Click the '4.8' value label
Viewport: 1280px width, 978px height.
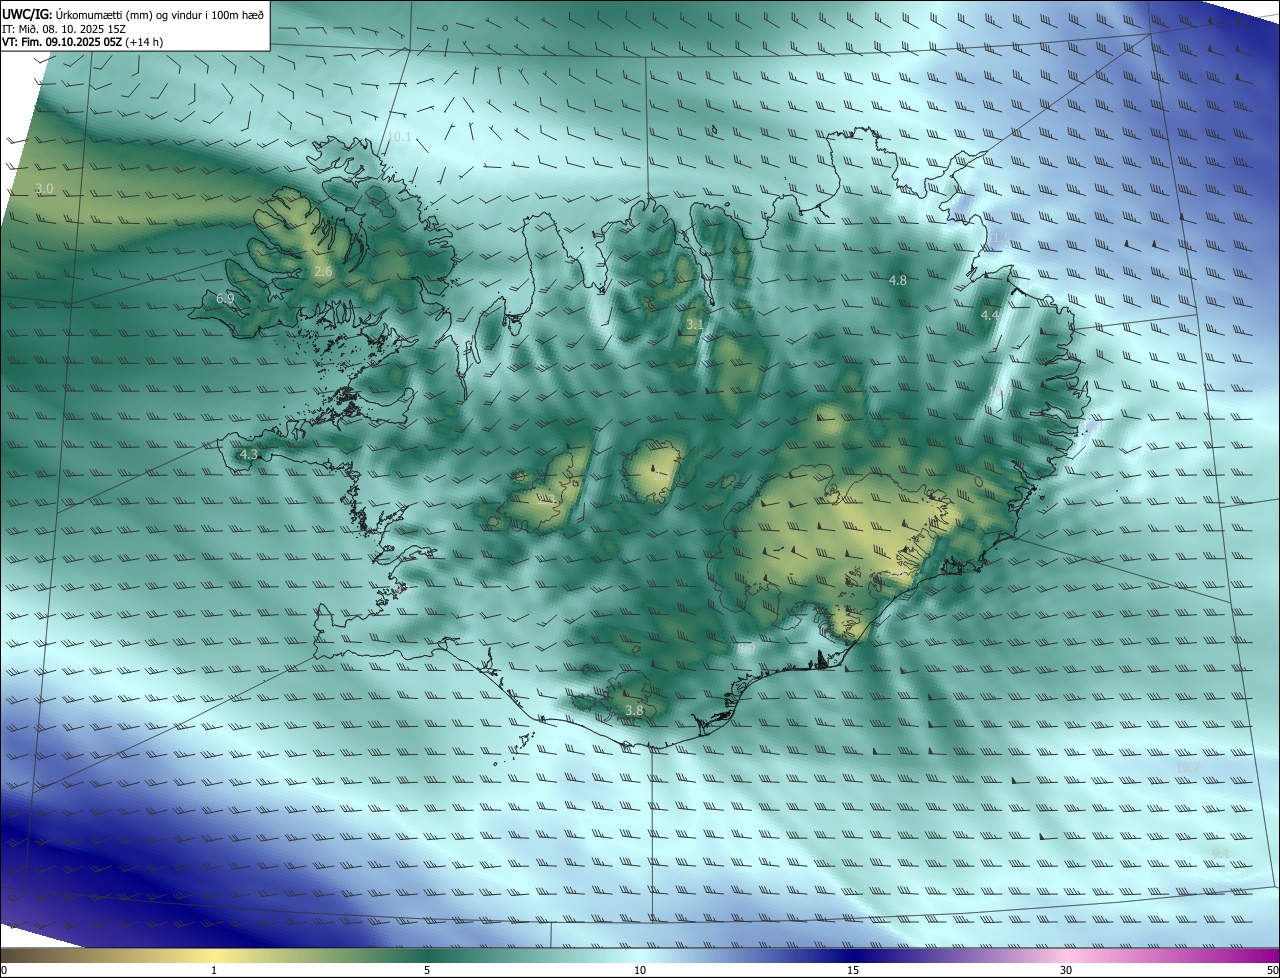coord(898,280)
